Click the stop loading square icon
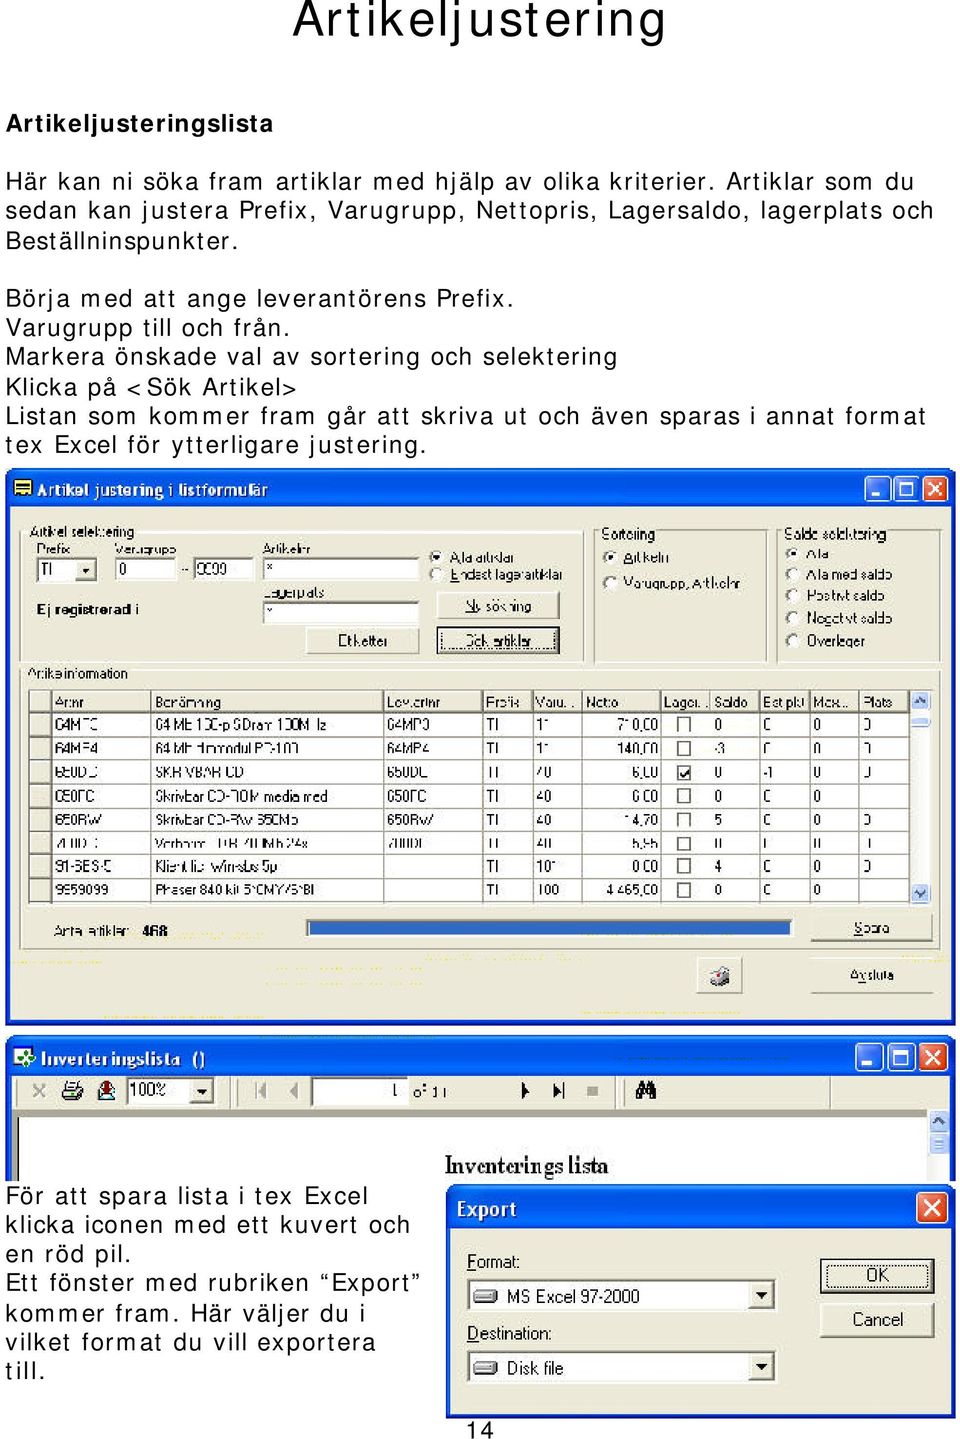Image resolution: width=960 pixels, height=1439 pixels. (592, 1091)
